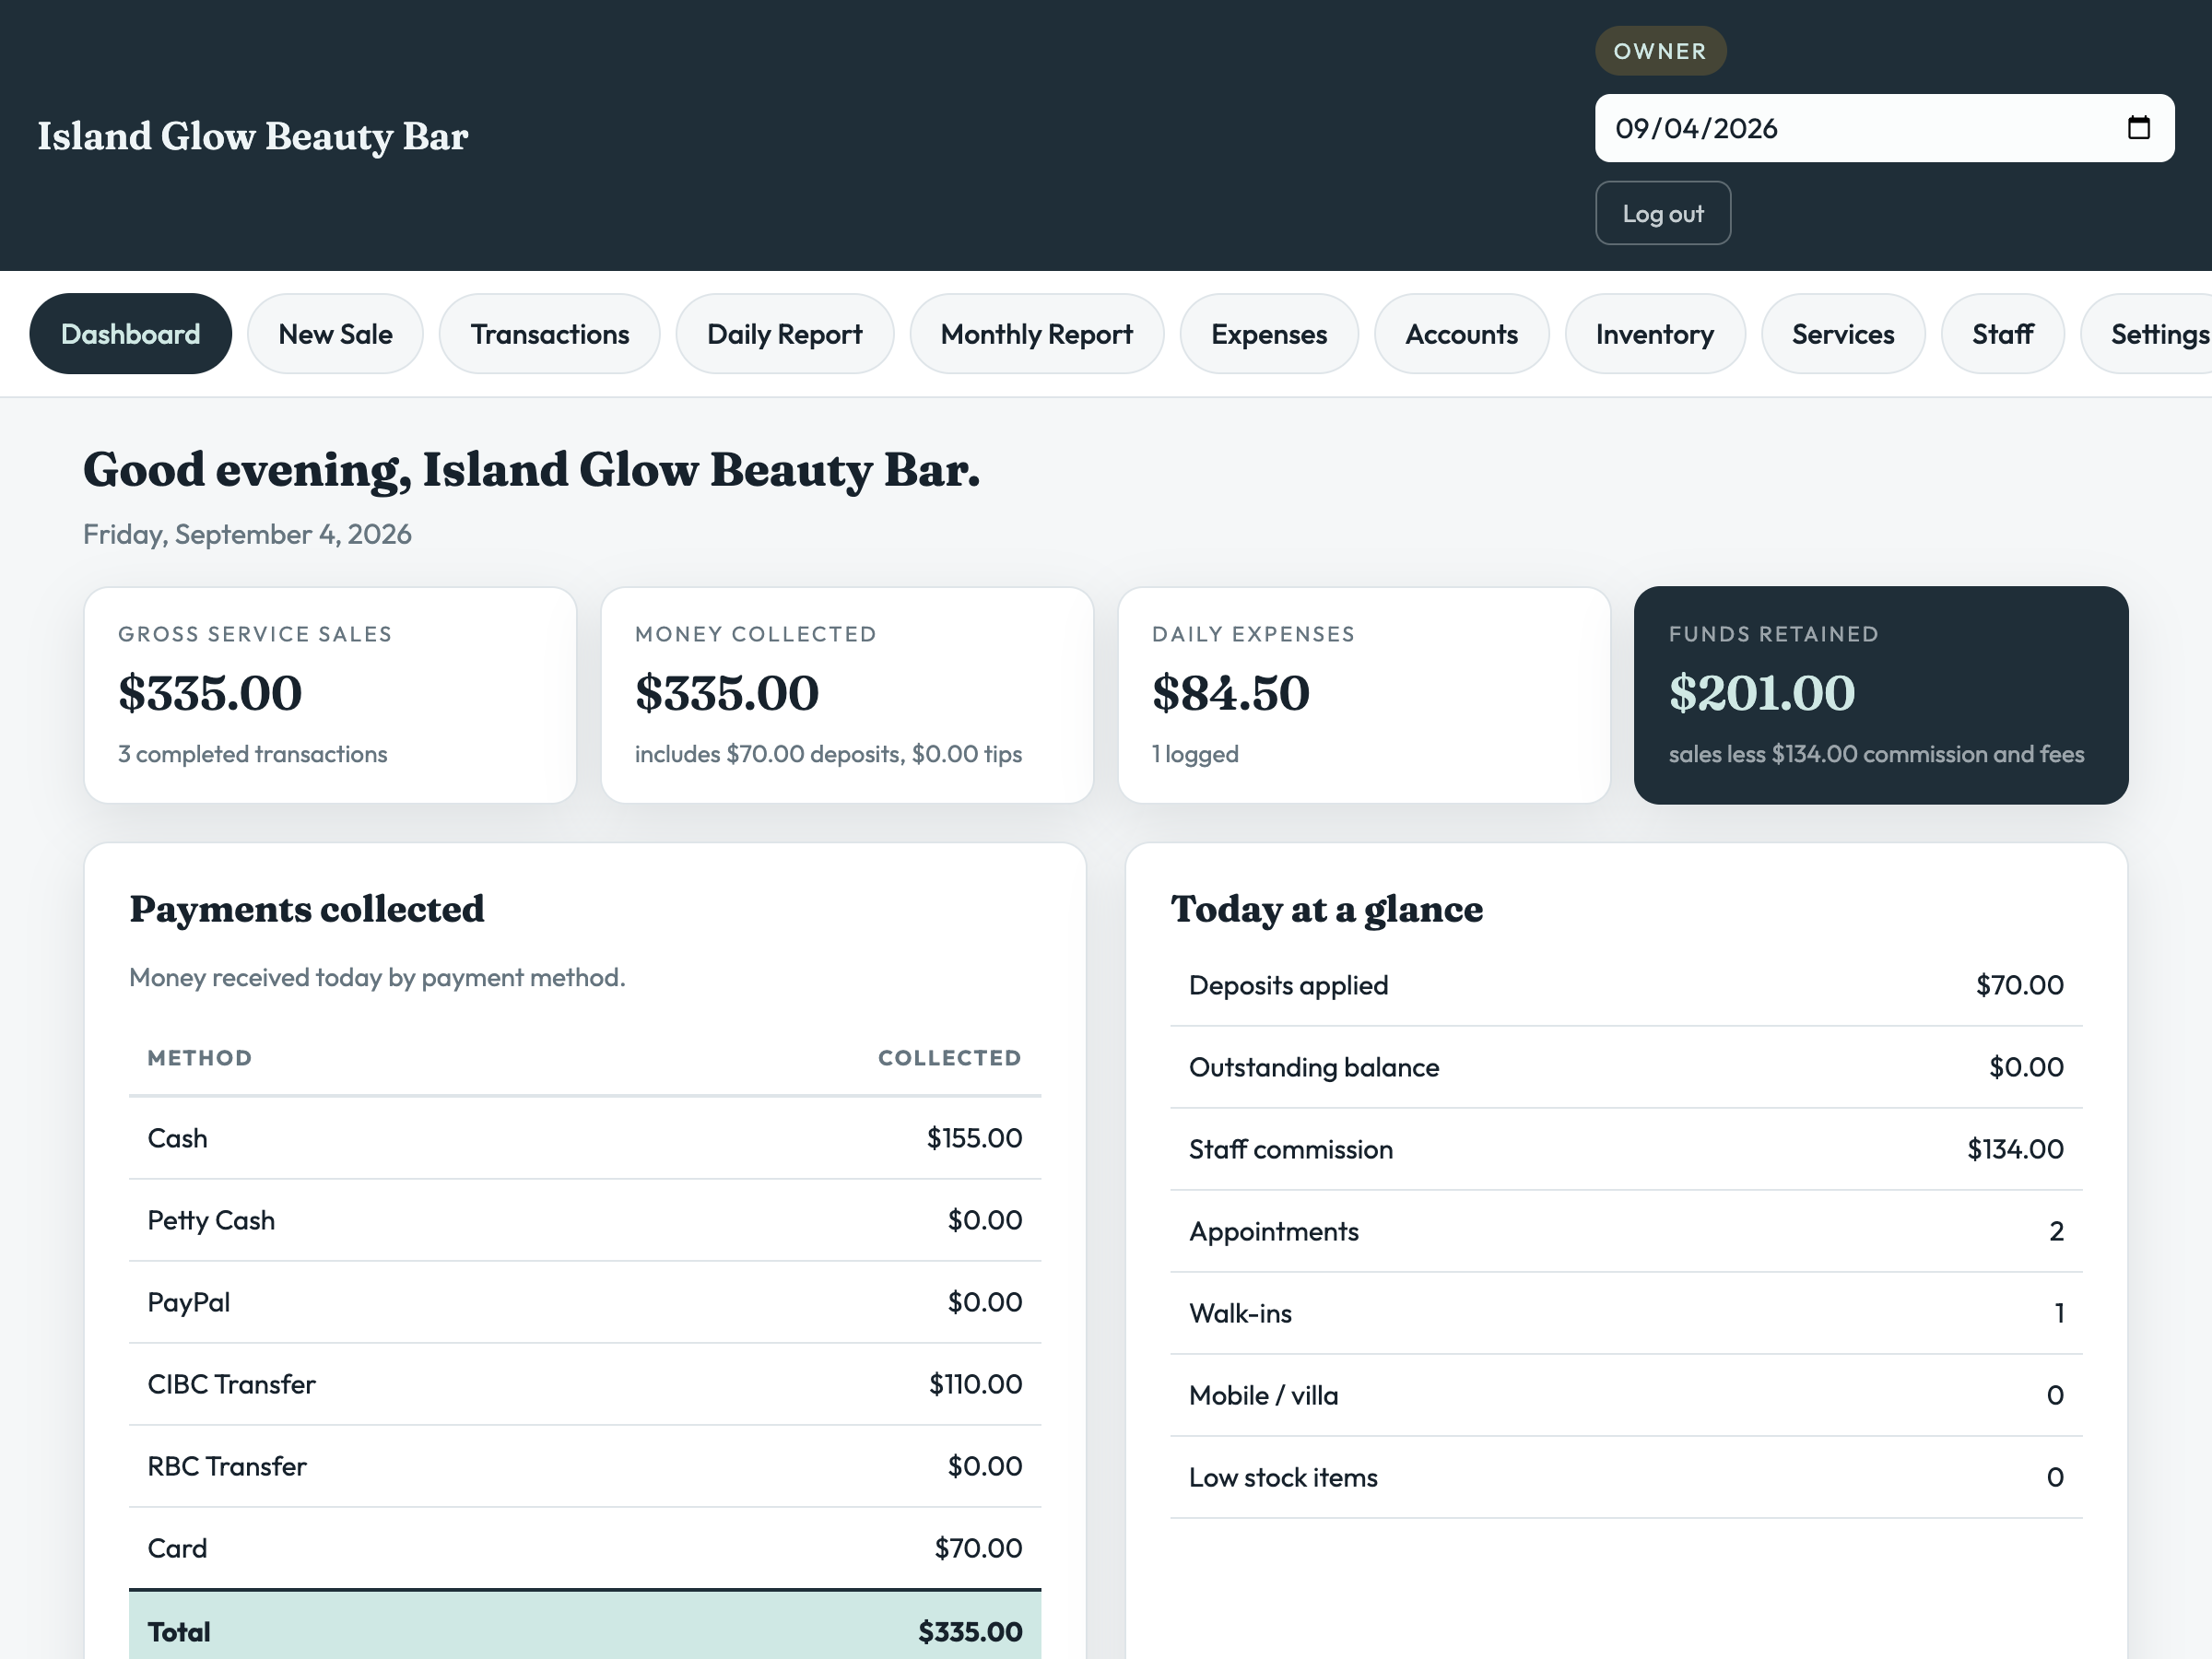This screenshot has height=1659, width=2212.
Task: Select the PayPal row label
Action: tap(189, 1302)
